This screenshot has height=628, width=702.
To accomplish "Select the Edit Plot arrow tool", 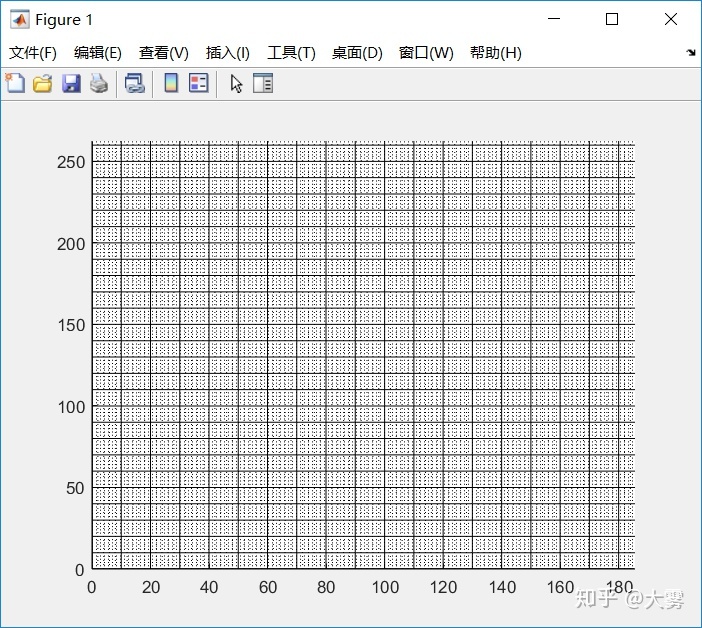I will point(236,84).
